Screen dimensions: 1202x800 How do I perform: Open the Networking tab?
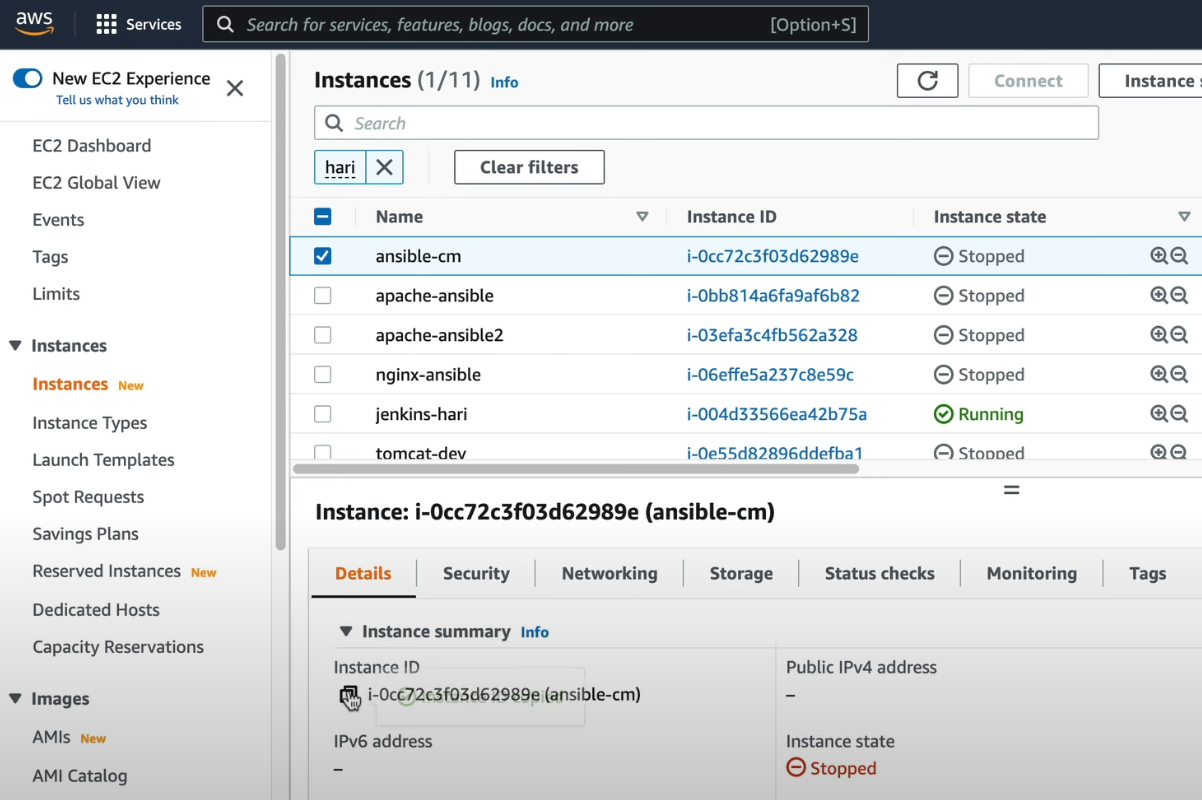tap(610, 573)
